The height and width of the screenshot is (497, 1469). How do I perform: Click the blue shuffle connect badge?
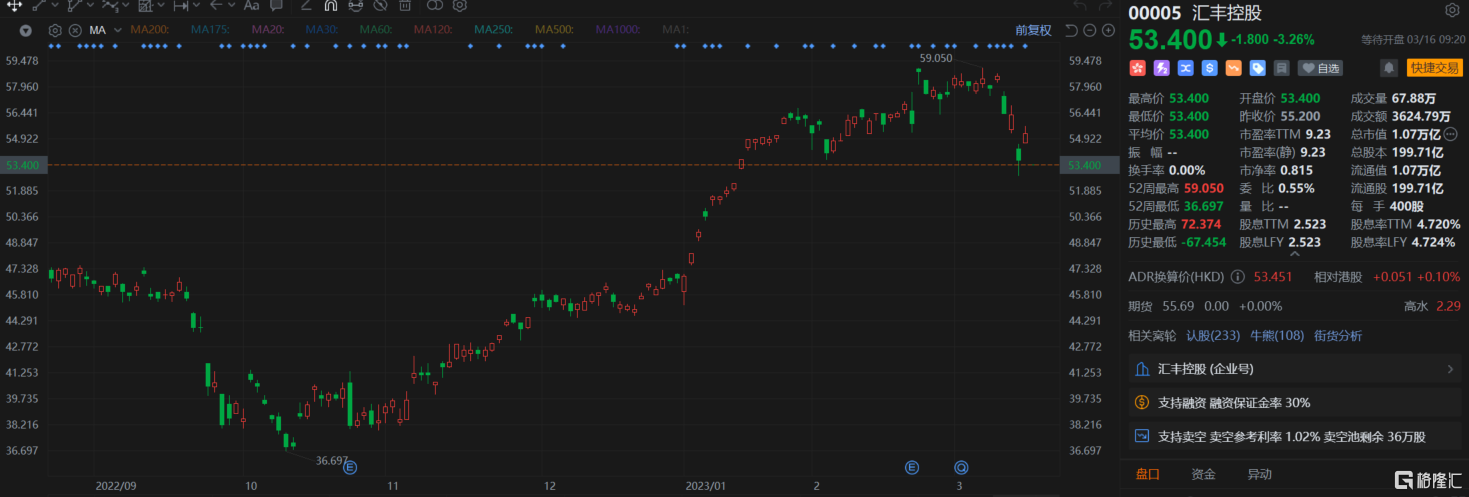coord(1186,68)
